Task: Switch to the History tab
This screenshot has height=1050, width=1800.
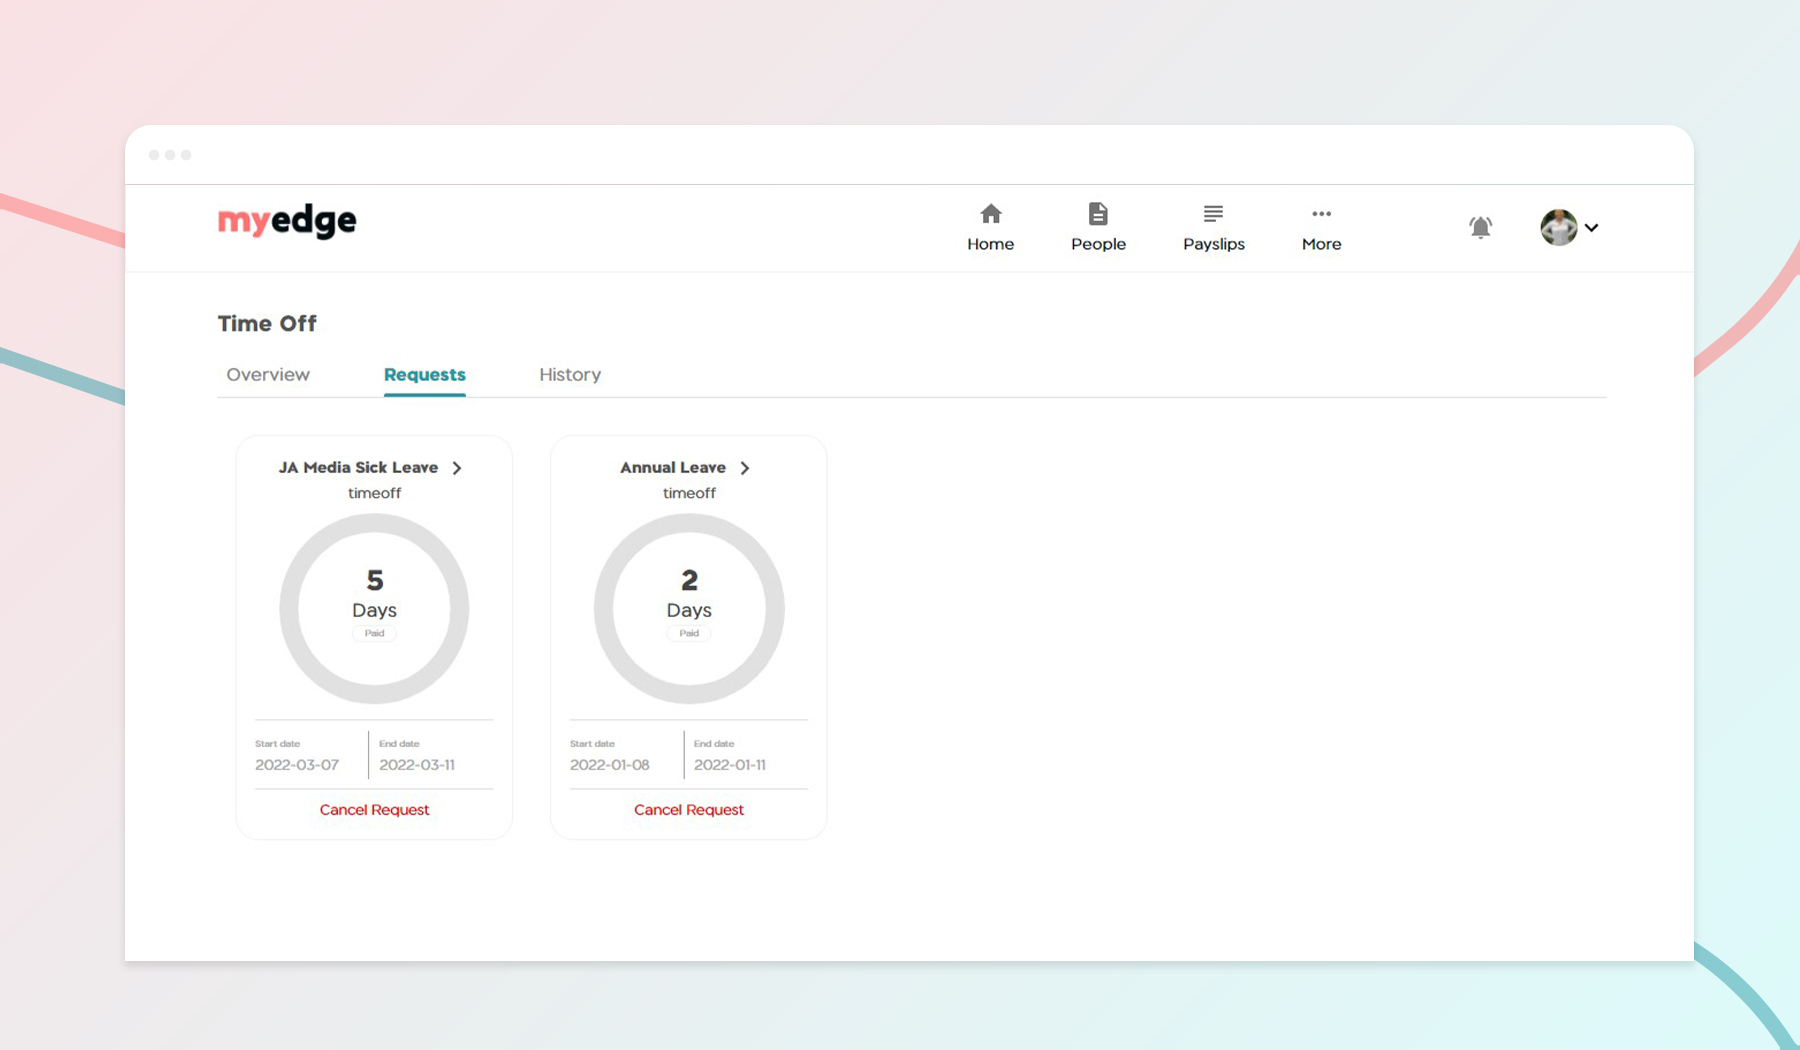Action: coord(569,374)
